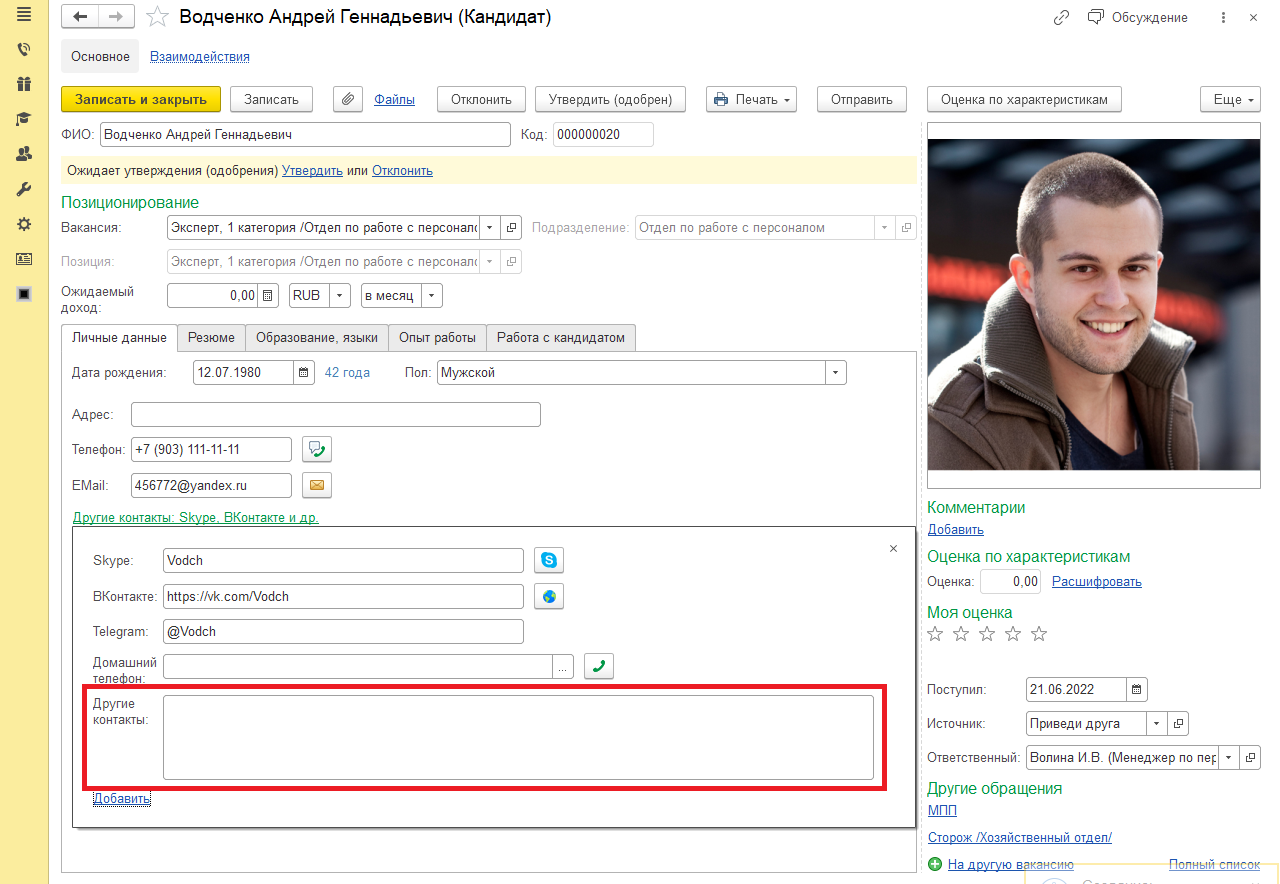Click Записать и закрыть button
The width and height of the screenshot is (1280, 884).
(x=140, y=99)
